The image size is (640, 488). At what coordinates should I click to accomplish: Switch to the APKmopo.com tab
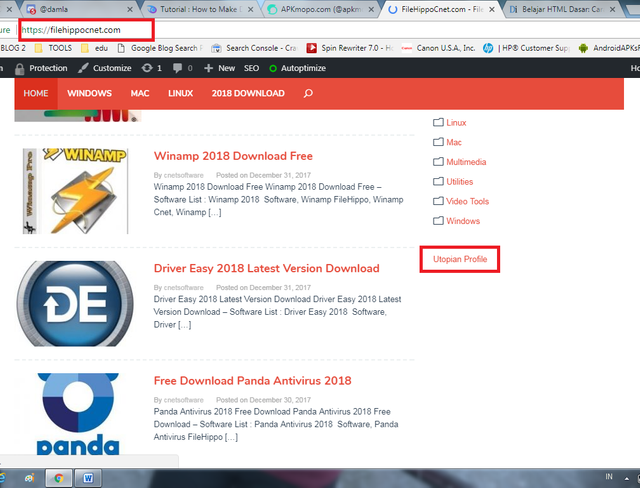pos(320,9)
